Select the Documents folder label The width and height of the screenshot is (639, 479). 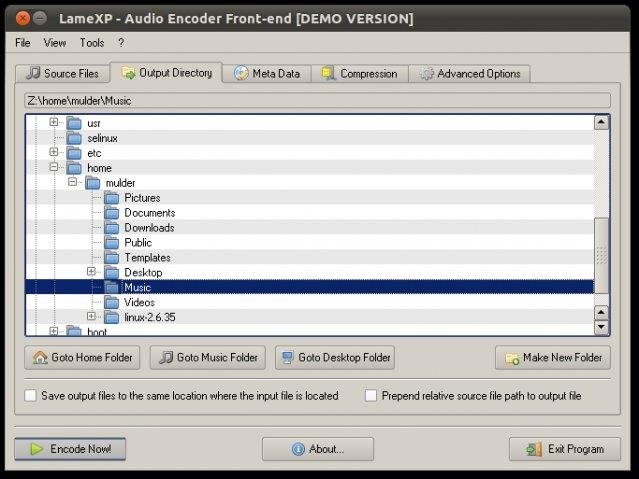click(150, 213)
